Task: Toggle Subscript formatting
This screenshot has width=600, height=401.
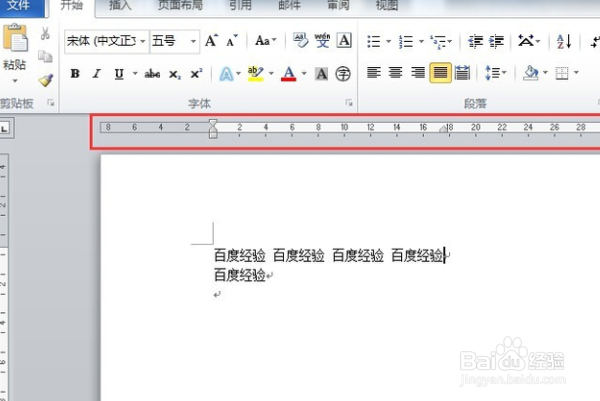Action: click(174, 74)
